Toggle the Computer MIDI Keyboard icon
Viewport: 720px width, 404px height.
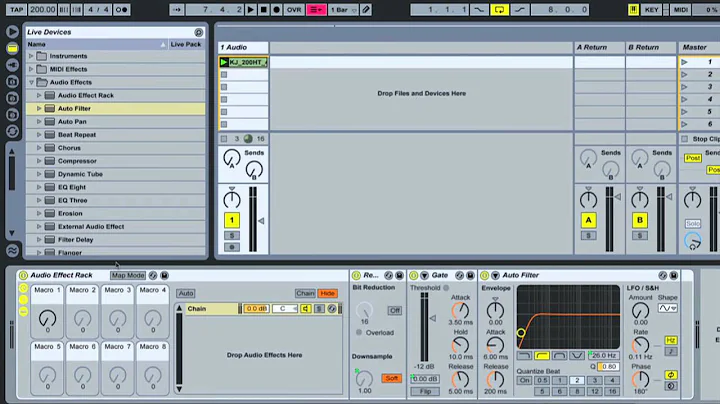click(x=633, y=10)
